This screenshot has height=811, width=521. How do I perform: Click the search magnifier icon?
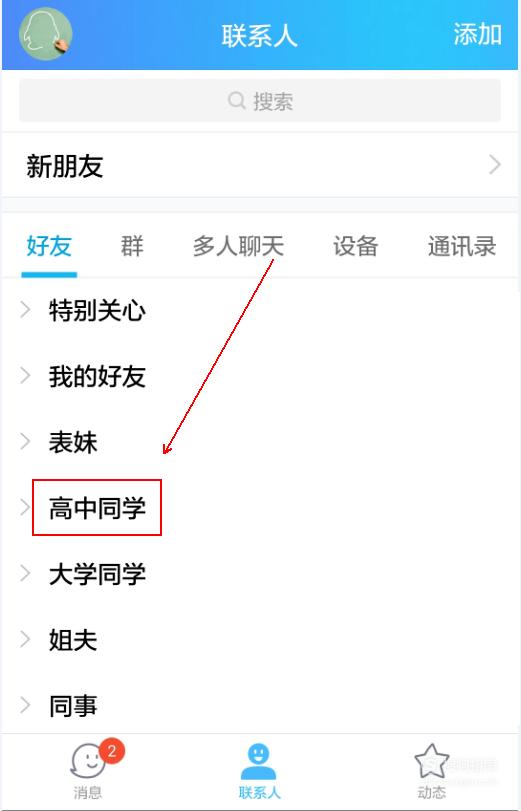[236, 100]
